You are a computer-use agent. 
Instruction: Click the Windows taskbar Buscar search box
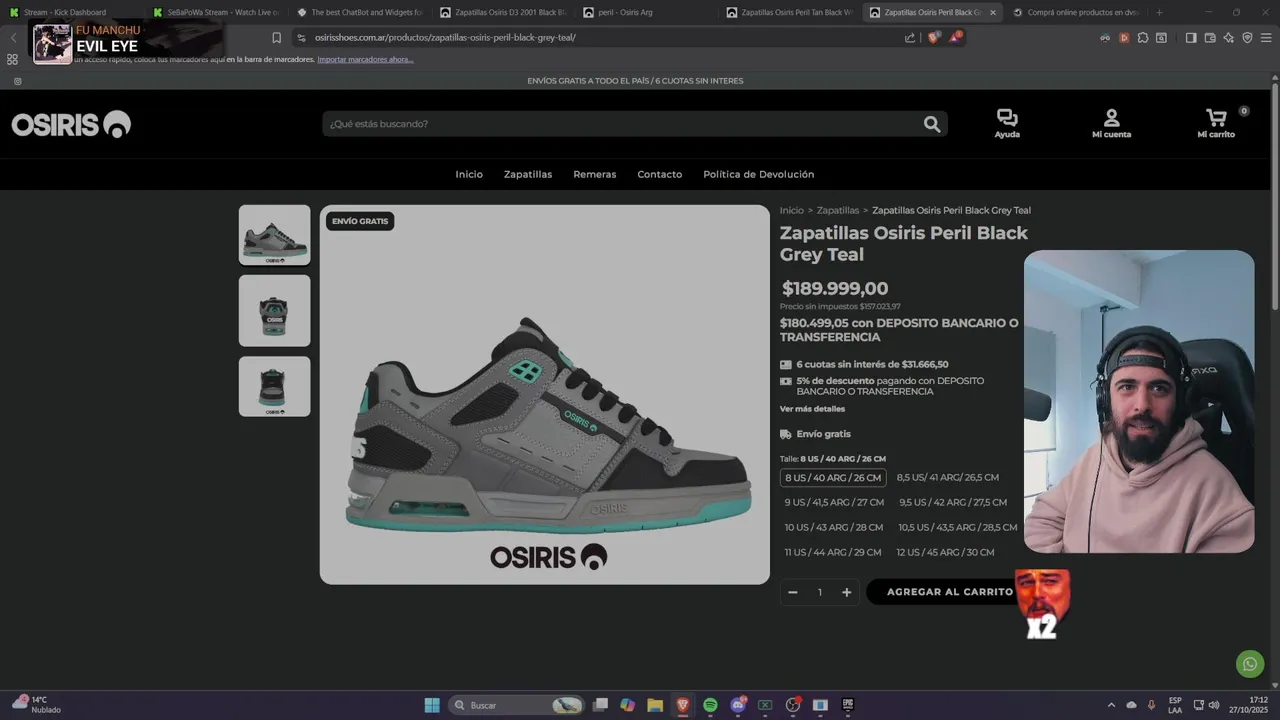point(515,705)
